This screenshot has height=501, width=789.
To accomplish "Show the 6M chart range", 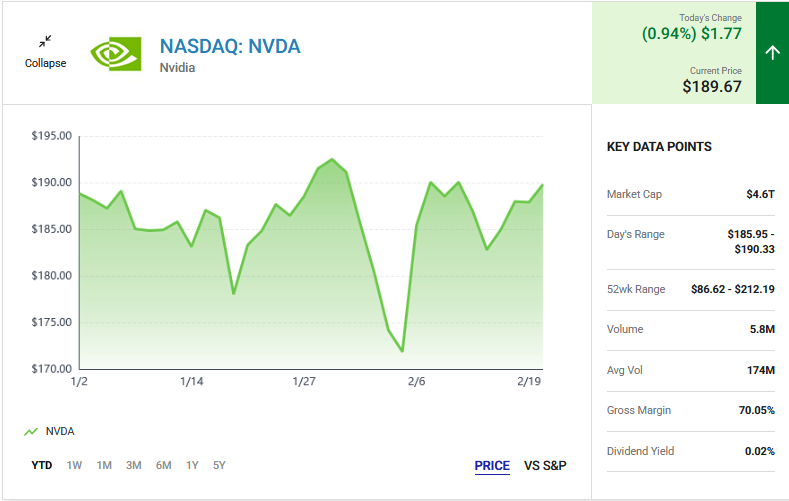I will click(x=163, y=465).
